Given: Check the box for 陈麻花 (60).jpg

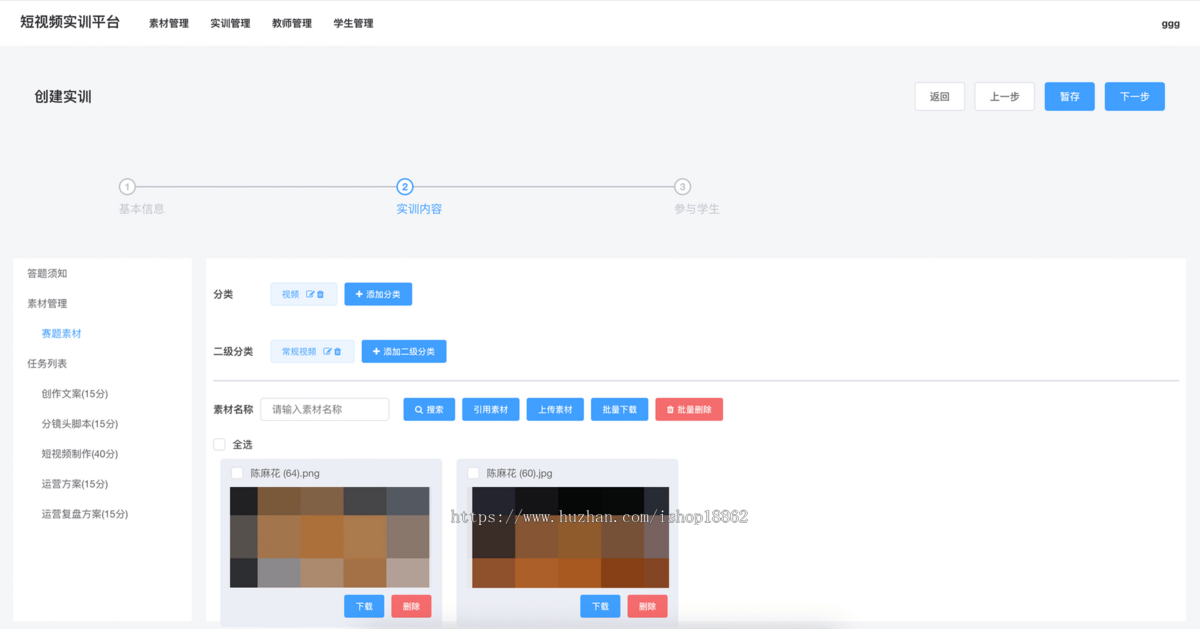Looking at the screenshot, I should pyautogui.click(x=473, y=473).
